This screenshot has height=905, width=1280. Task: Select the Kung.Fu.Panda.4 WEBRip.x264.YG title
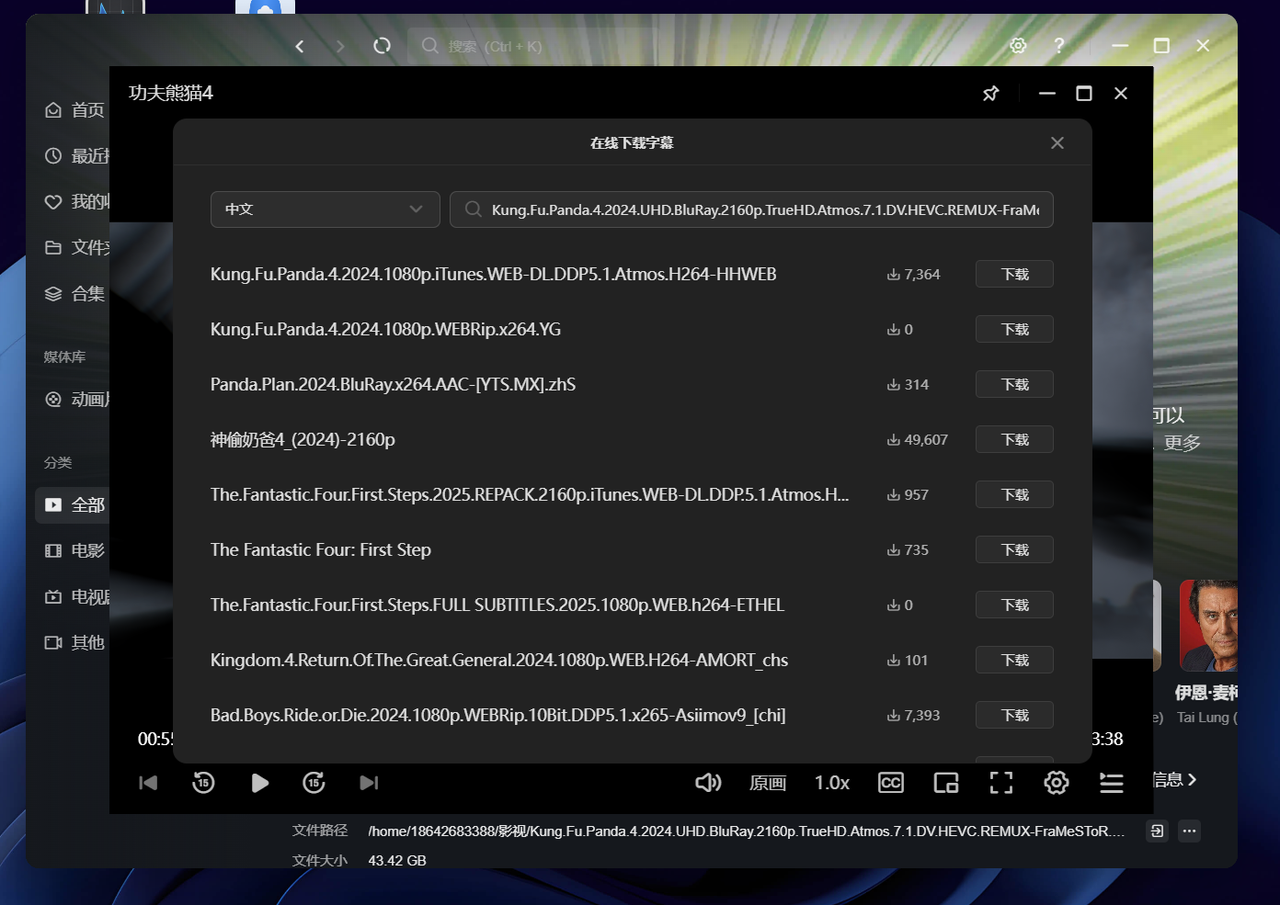tap(386, 329)
